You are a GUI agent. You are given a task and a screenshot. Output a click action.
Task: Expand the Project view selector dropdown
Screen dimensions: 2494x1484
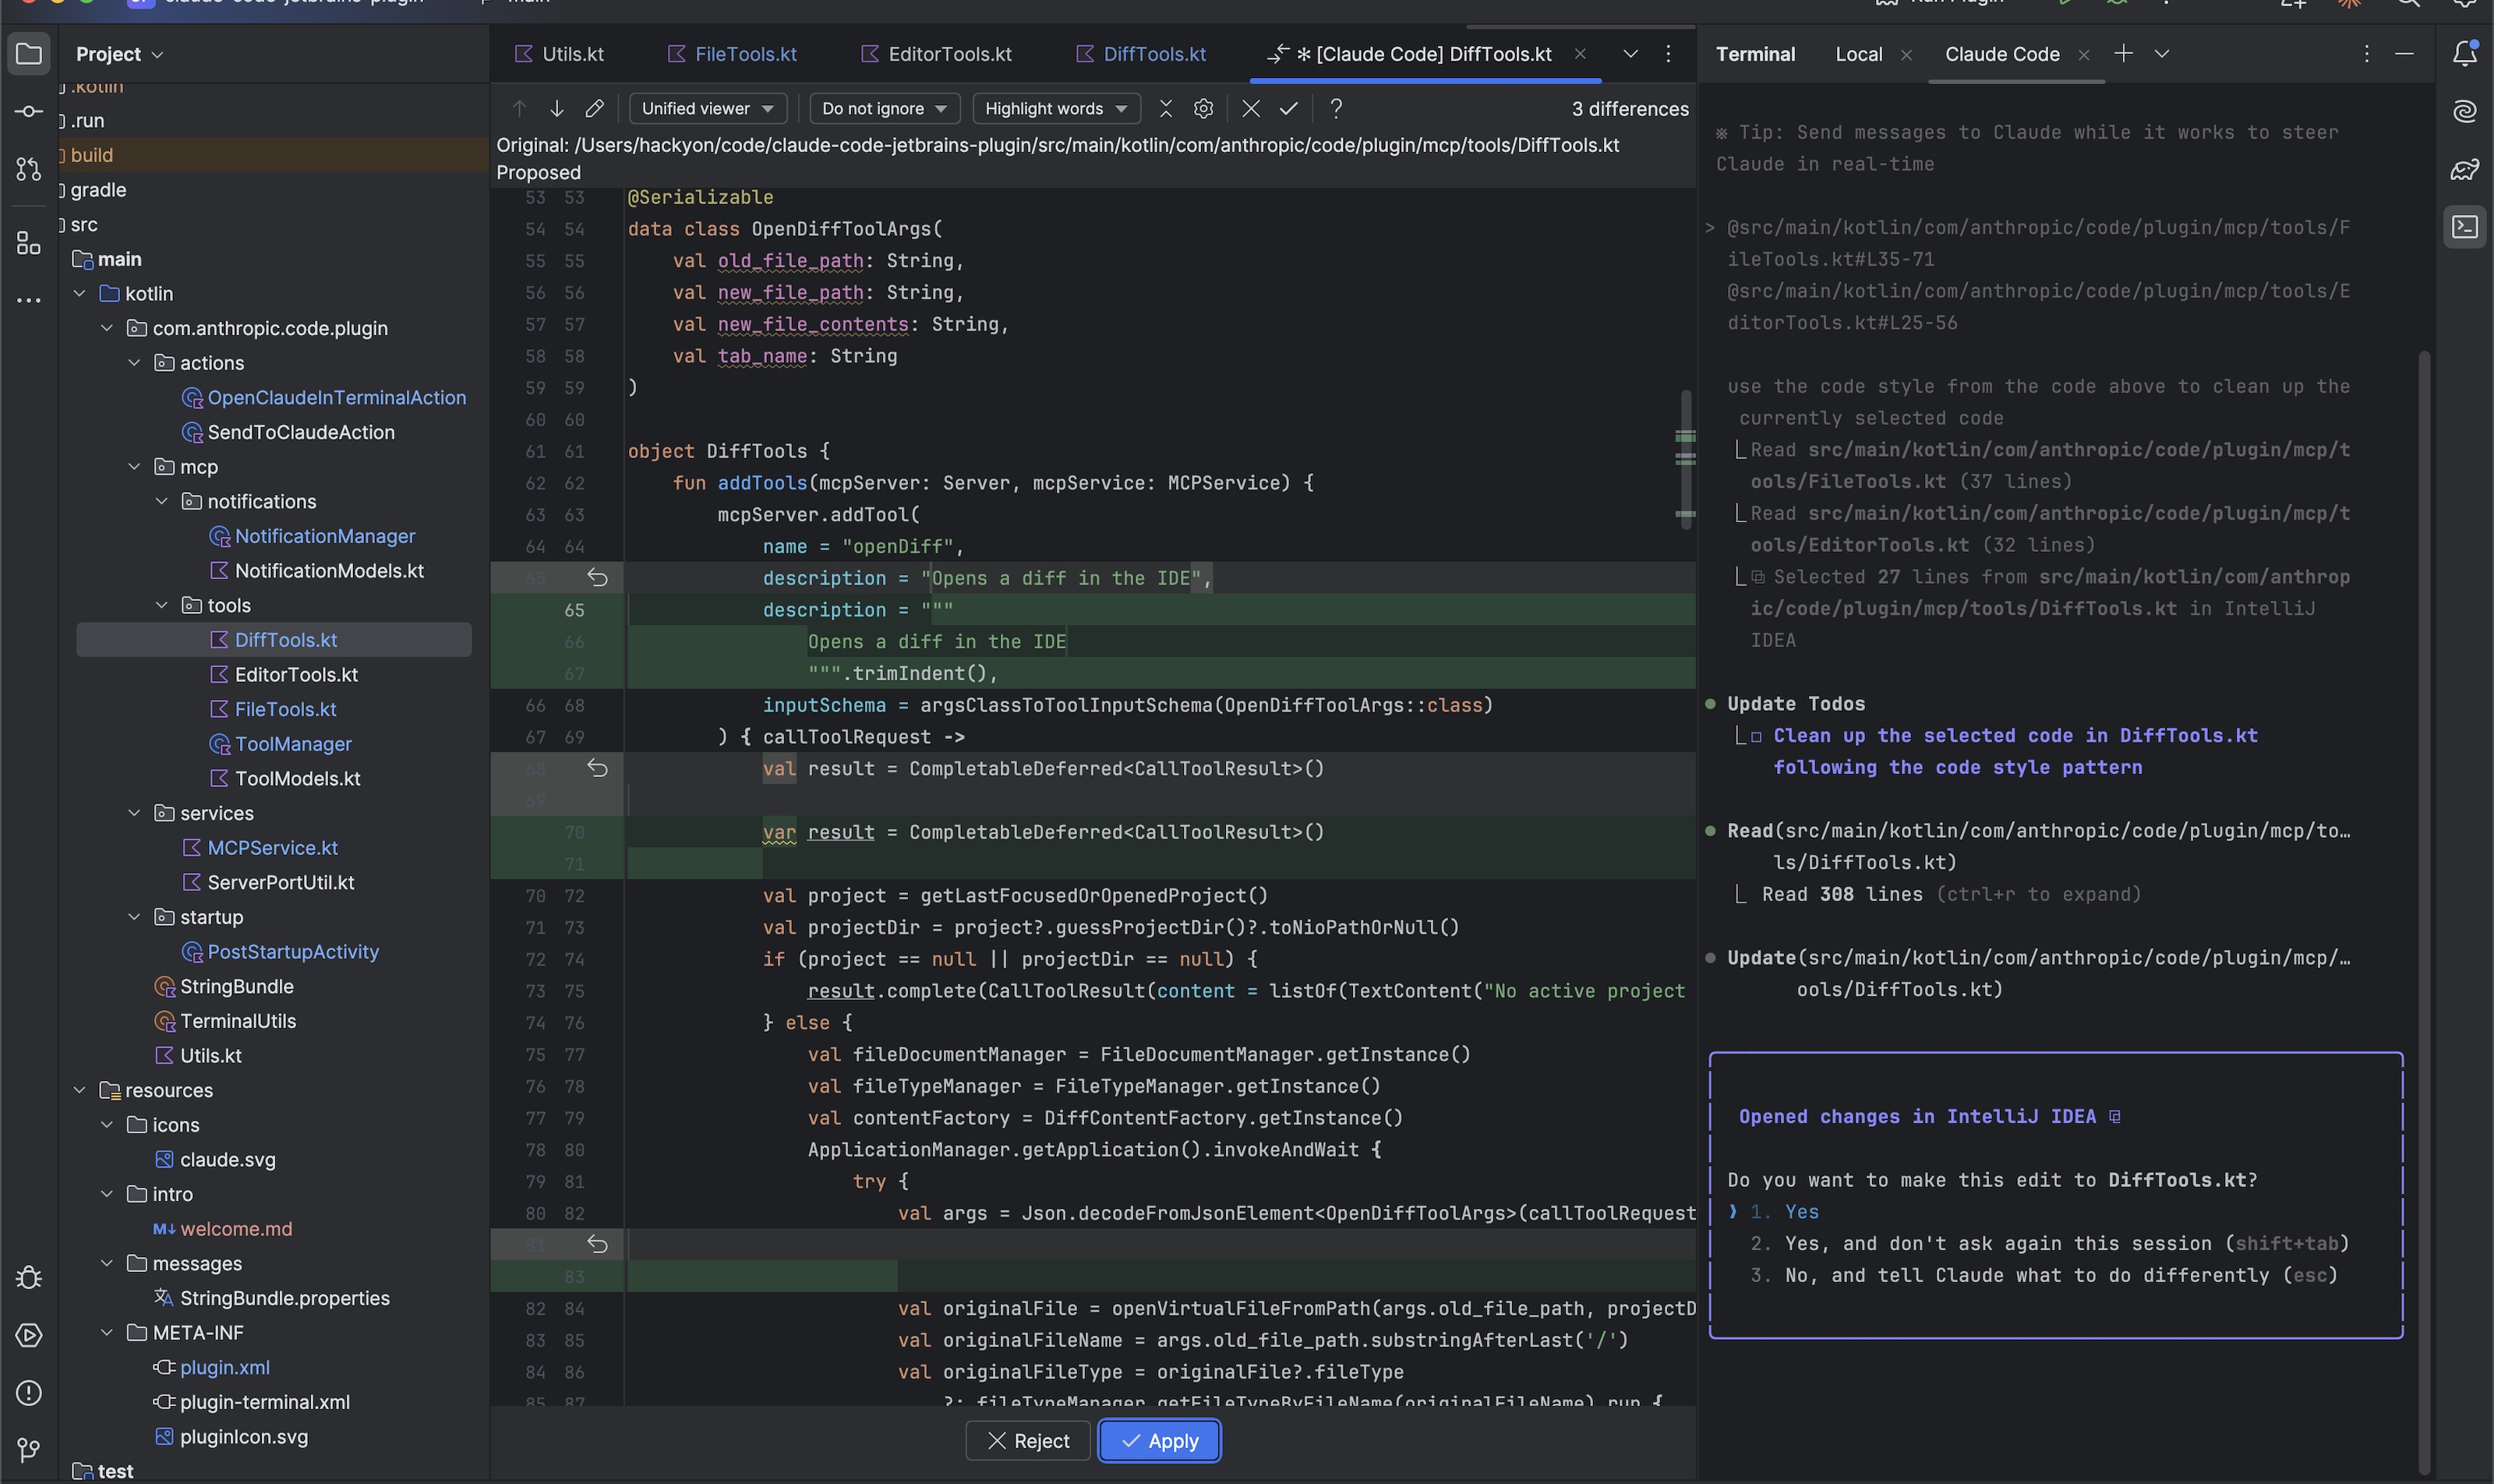[119, 54]
